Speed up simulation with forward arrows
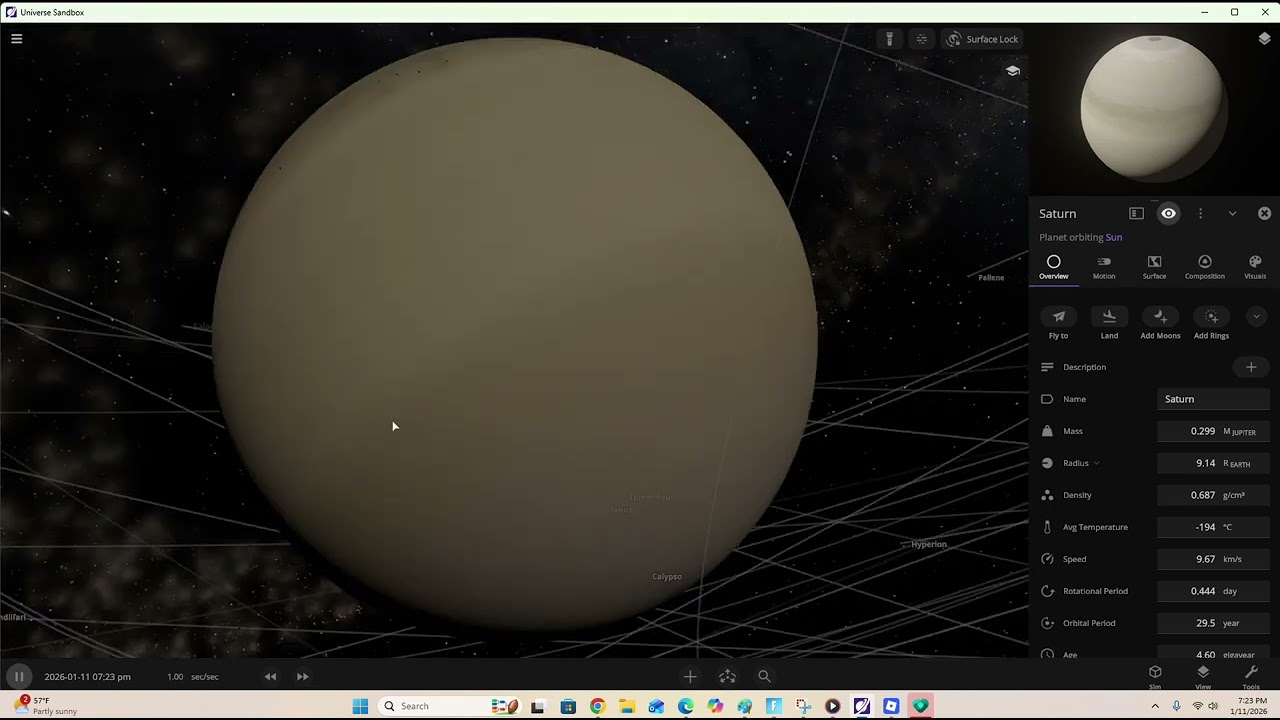Screen dimensions: 1280x720 point(302,677)
